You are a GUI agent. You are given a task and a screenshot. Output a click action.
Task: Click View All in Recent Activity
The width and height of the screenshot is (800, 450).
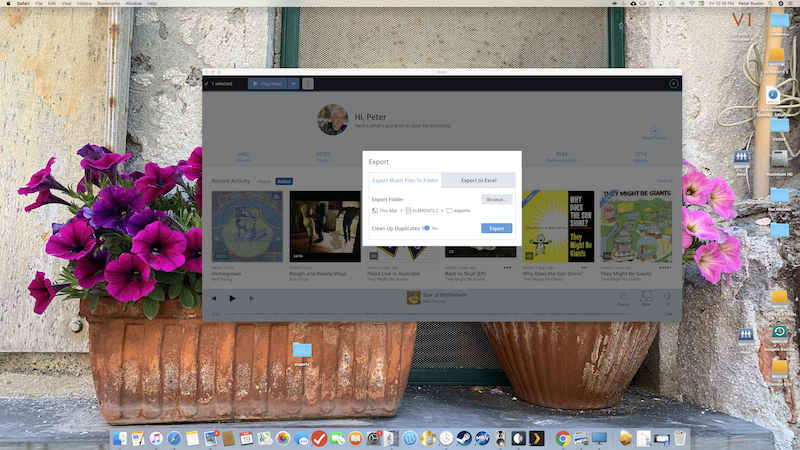pos(664,181)
